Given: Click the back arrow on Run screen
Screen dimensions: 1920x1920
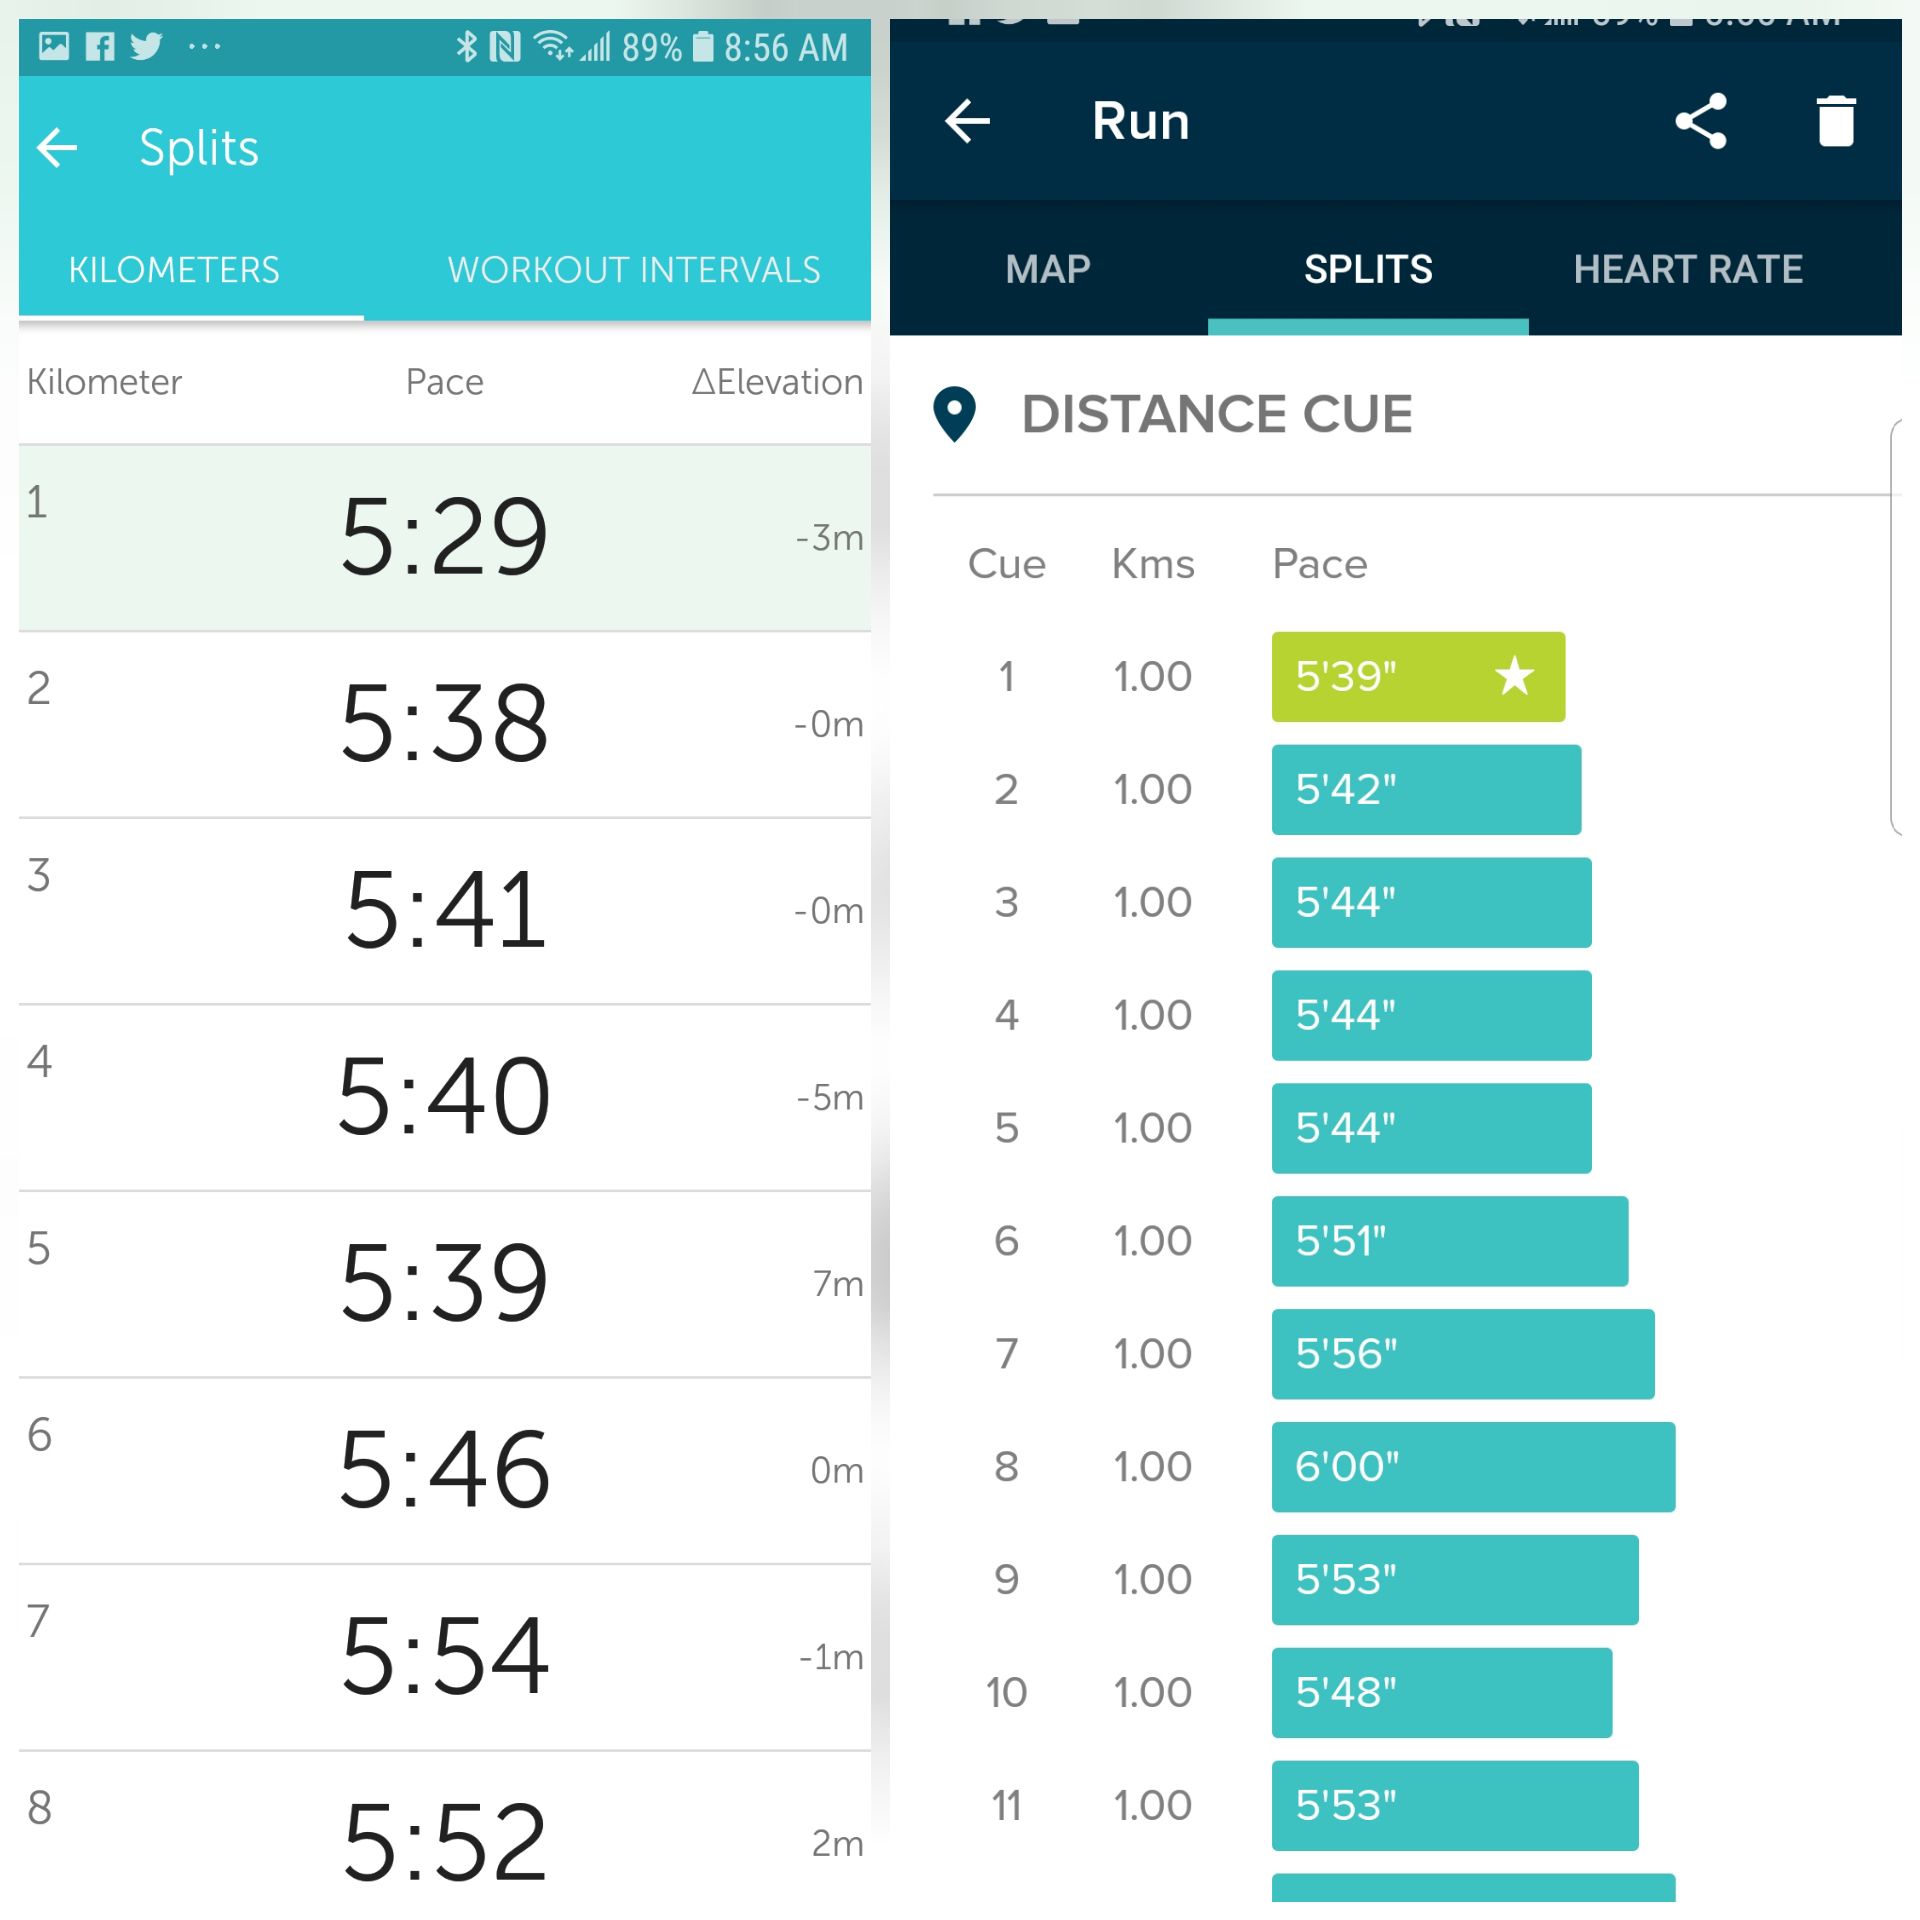Looking at the screenshot, I should coord(974,121).
